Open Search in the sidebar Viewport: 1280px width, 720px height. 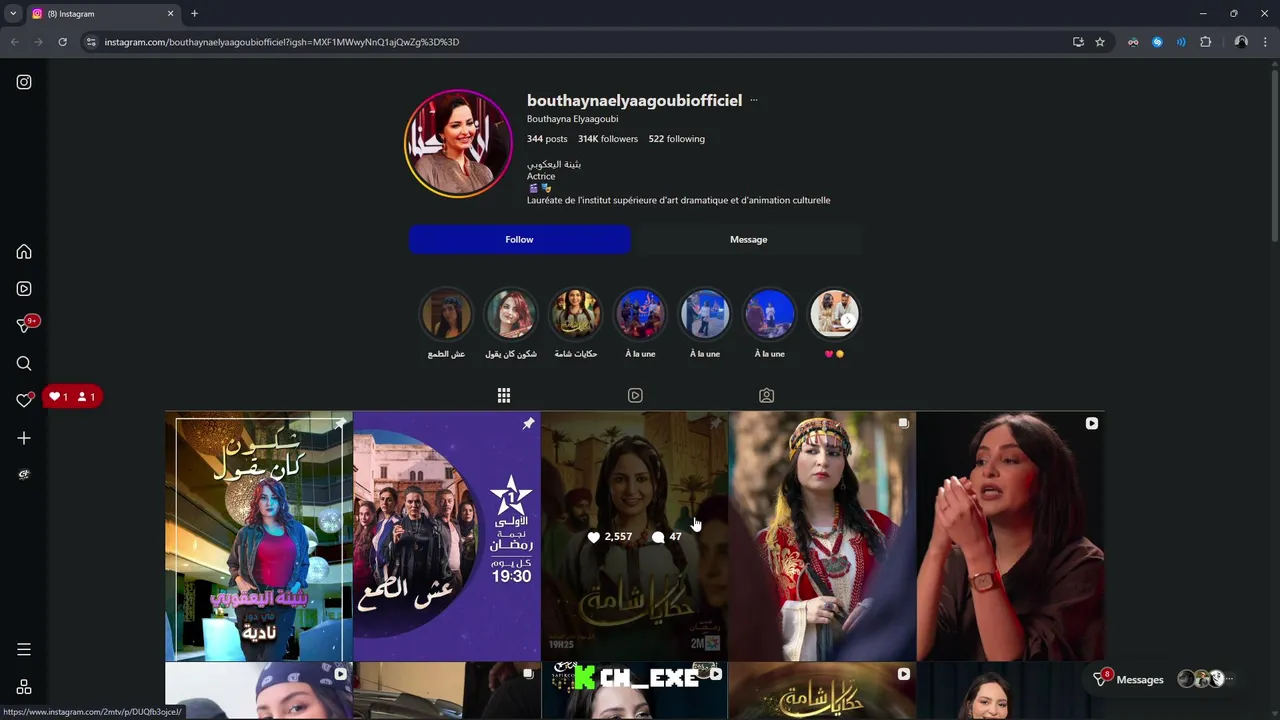(x=24, y=364)
